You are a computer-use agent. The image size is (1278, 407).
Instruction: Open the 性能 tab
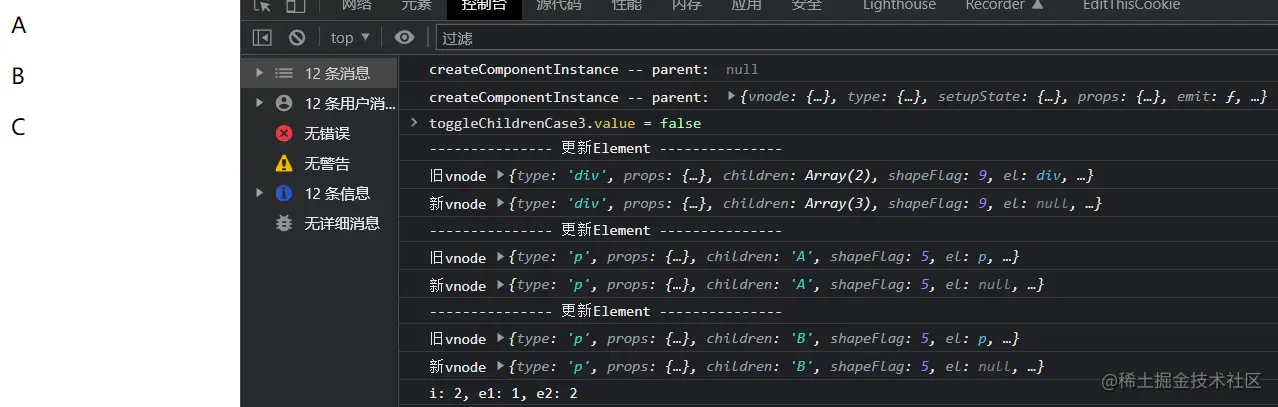click(x=627, y=5)
